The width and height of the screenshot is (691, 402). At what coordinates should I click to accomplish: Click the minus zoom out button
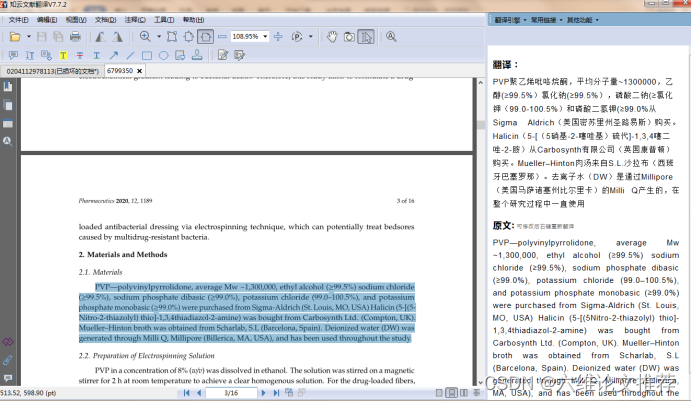[x=223, y=37]
